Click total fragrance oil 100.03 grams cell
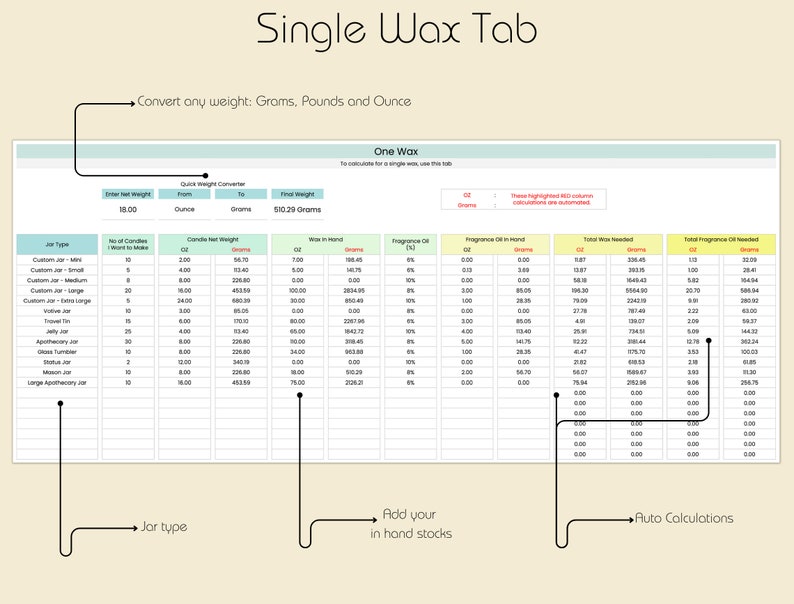 click(749, 352)
